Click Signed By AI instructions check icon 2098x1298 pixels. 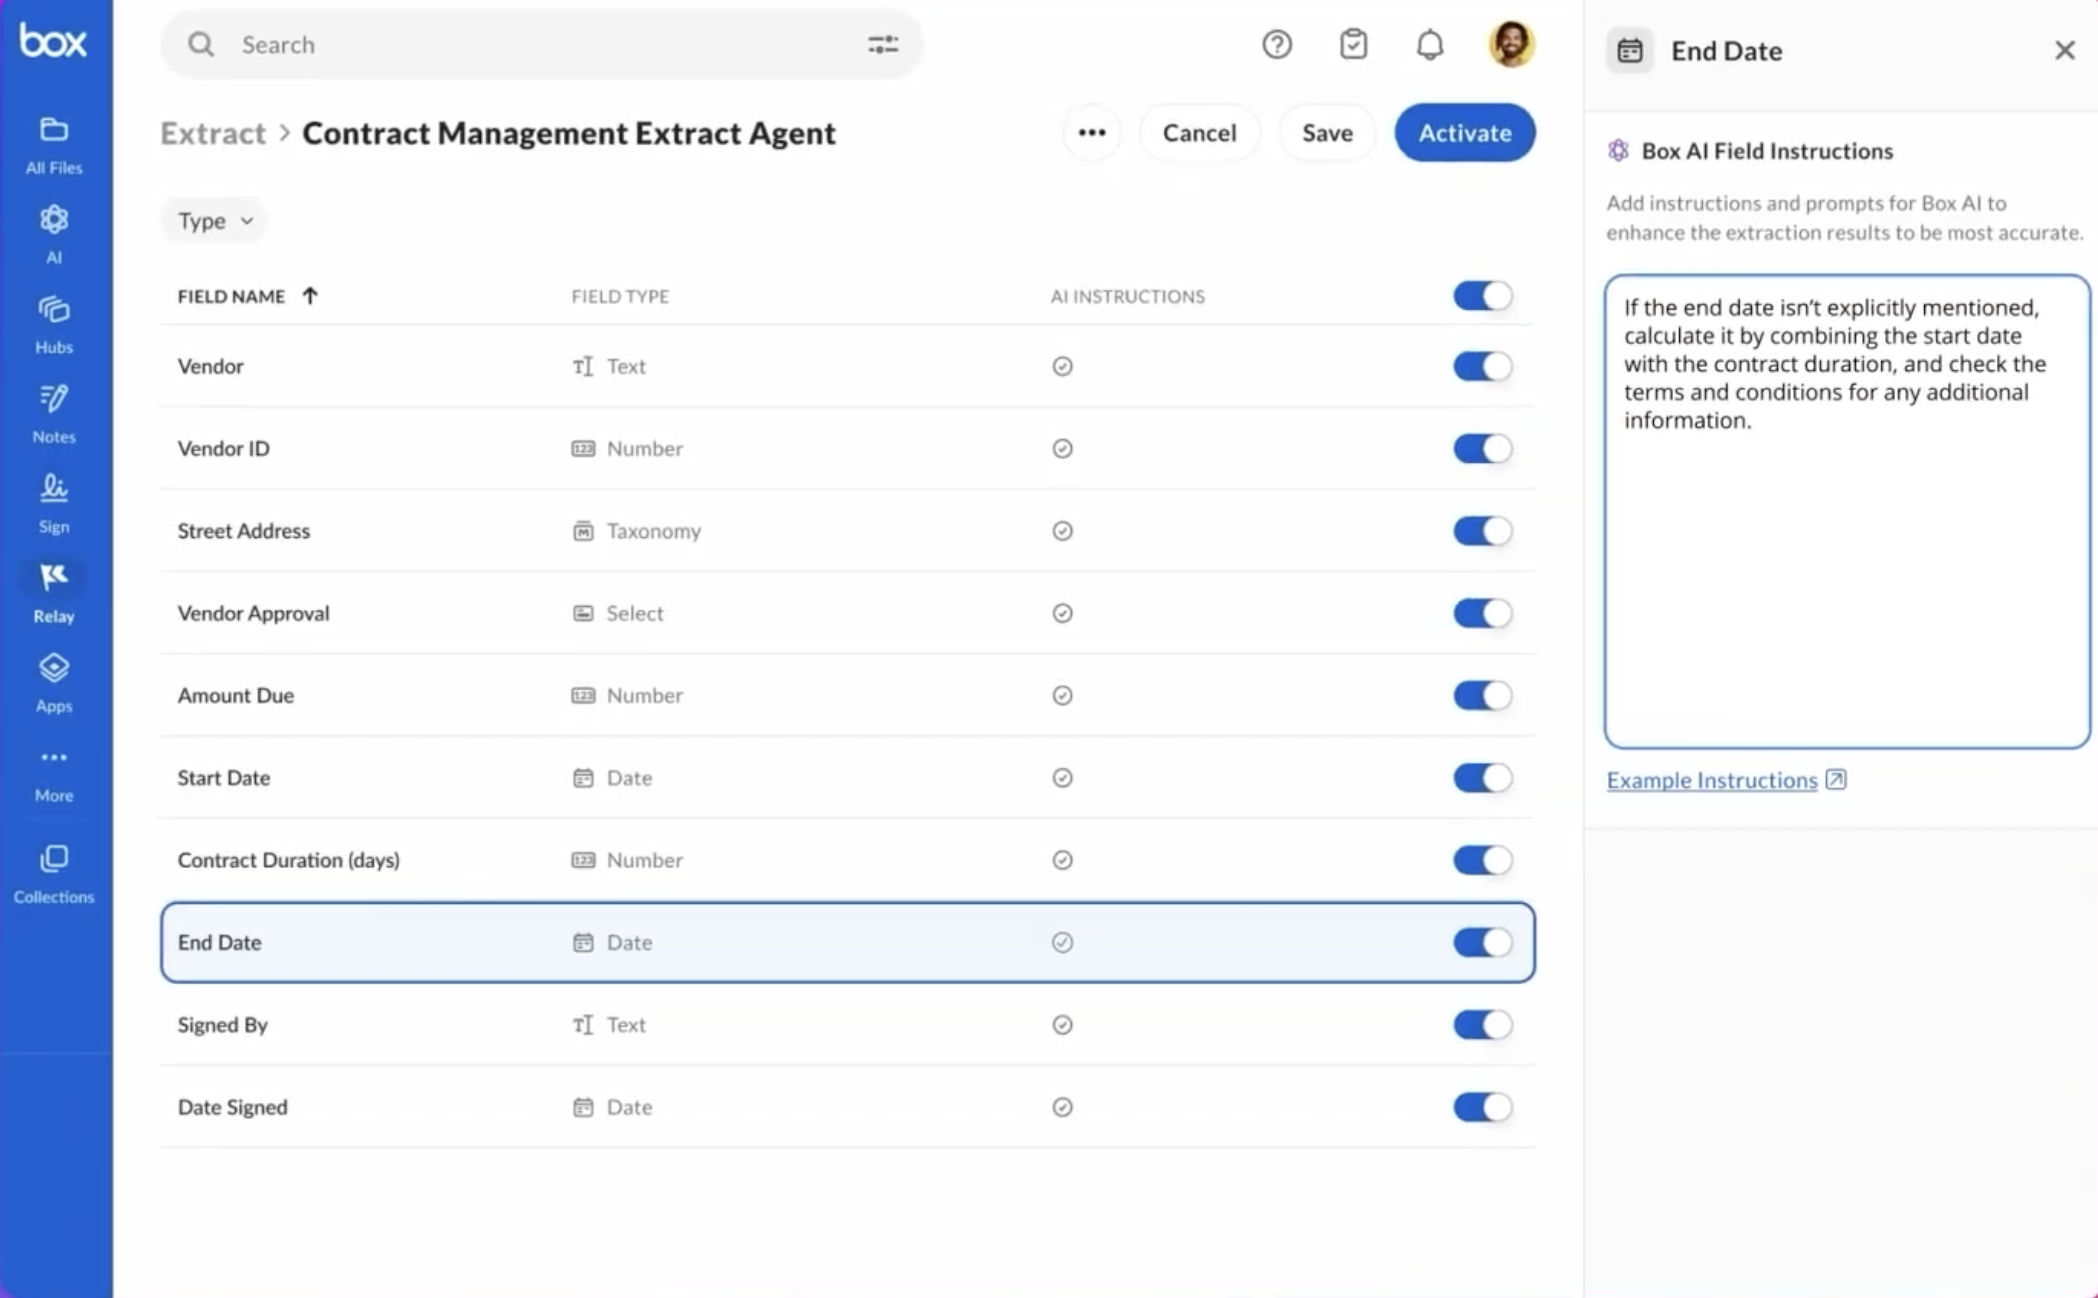(x=1062, y=1025)
